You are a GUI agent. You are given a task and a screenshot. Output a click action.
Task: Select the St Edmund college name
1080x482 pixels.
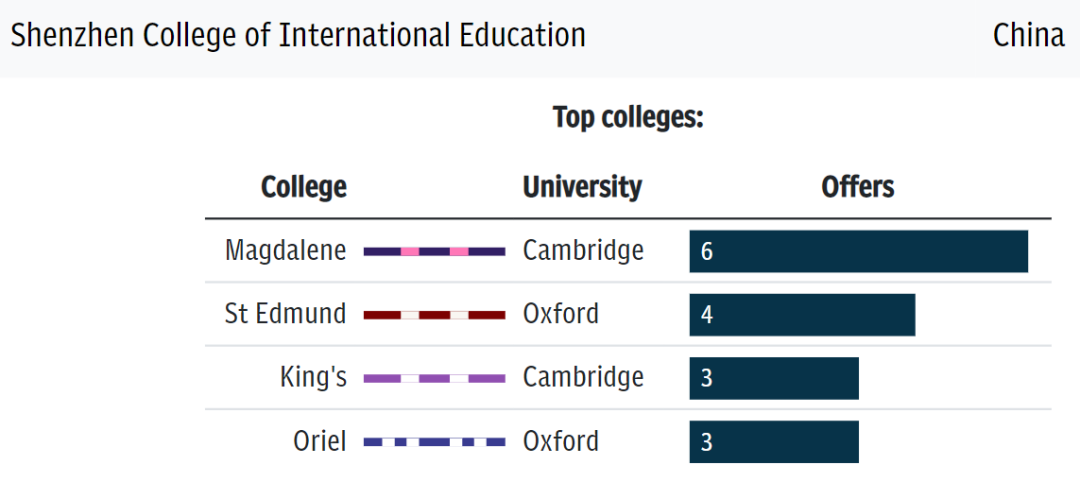tap(285, 314)
